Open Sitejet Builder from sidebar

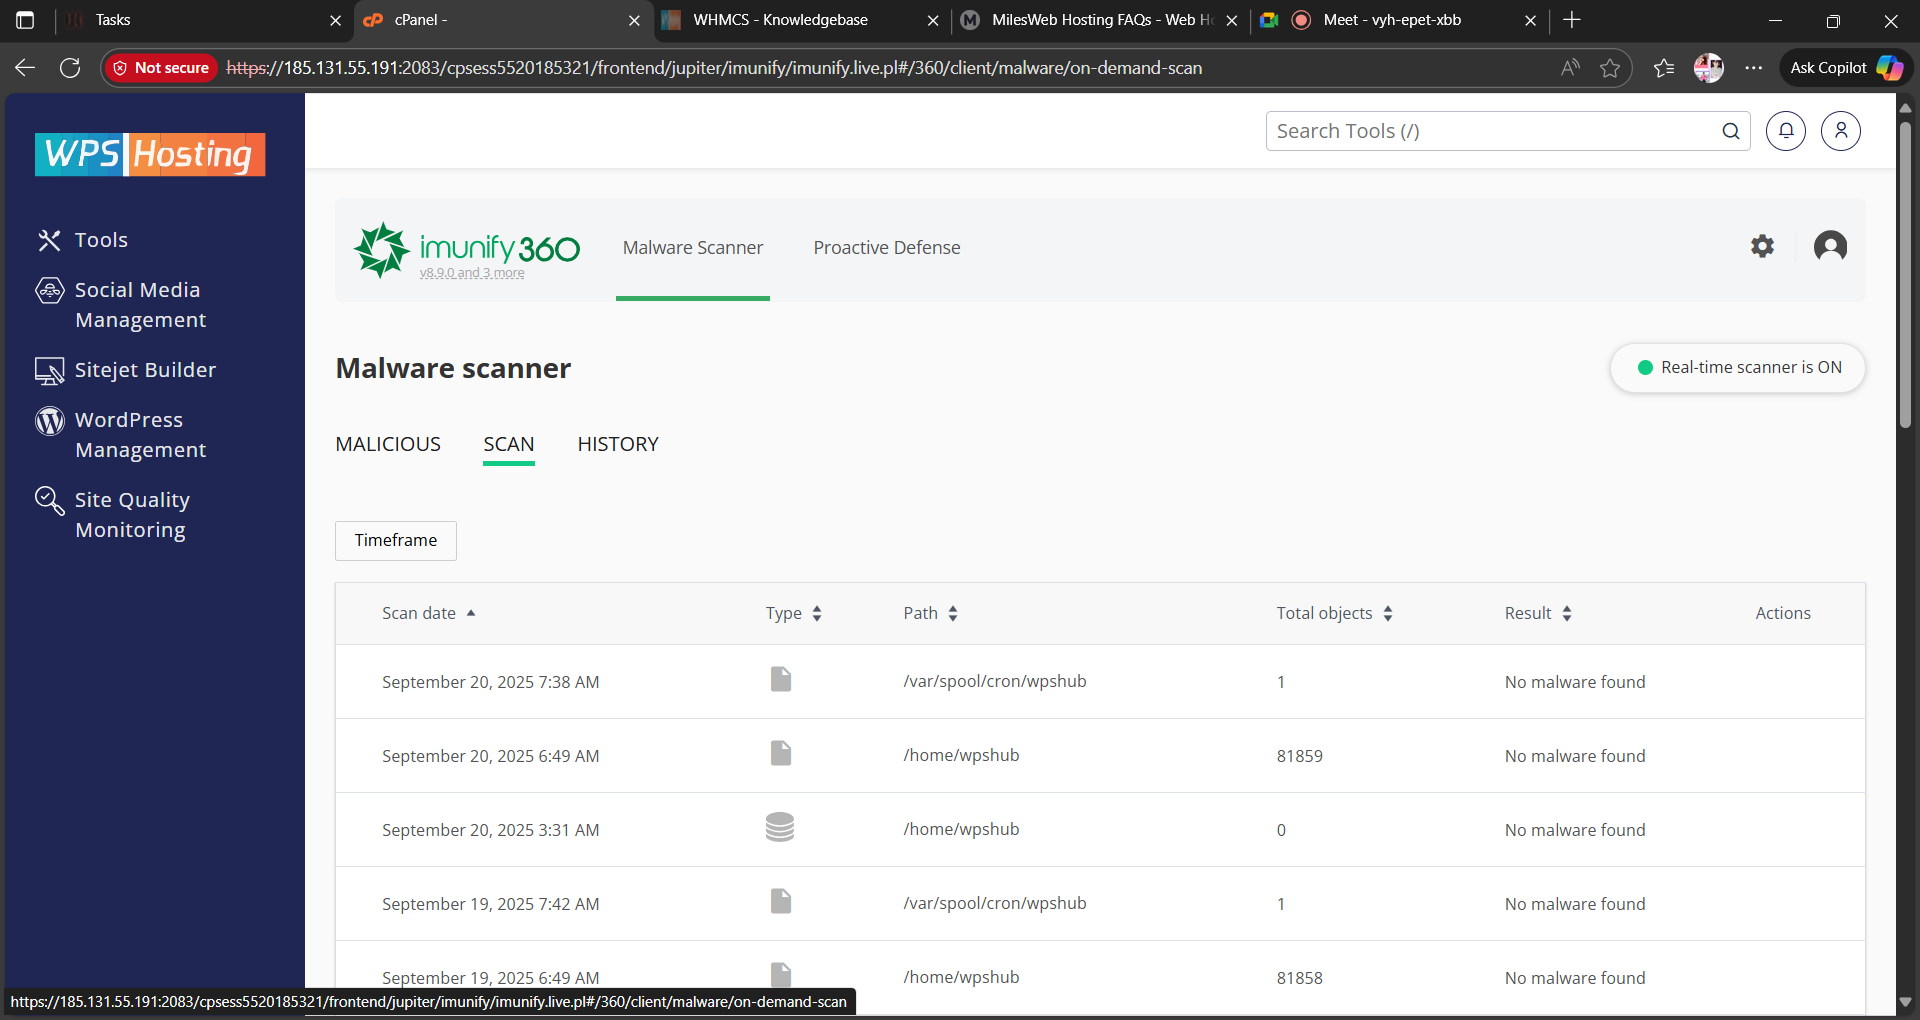click(144, 370)
